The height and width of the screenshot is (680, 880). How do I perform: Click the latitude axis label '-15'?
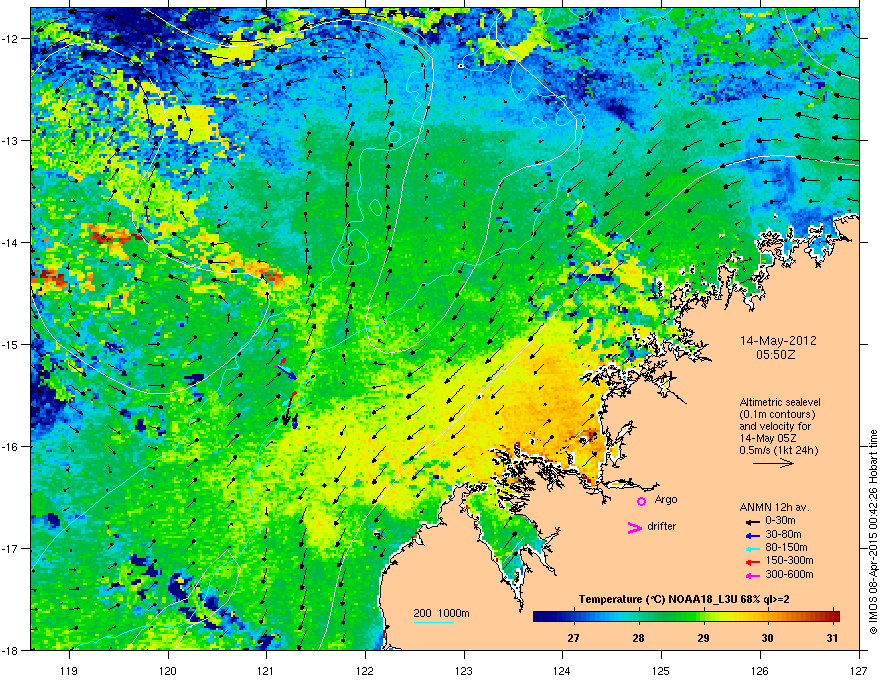click(x=11, y=344)
